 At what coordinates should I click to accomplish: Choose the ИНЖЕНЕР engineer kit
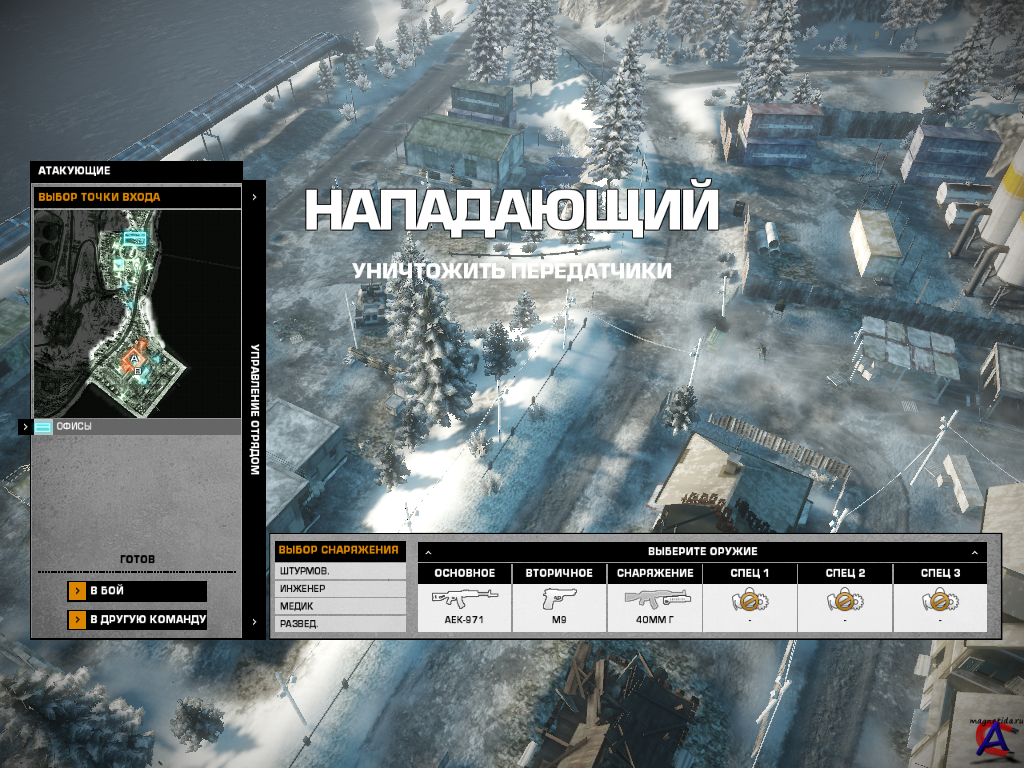[x=340, y=588]
